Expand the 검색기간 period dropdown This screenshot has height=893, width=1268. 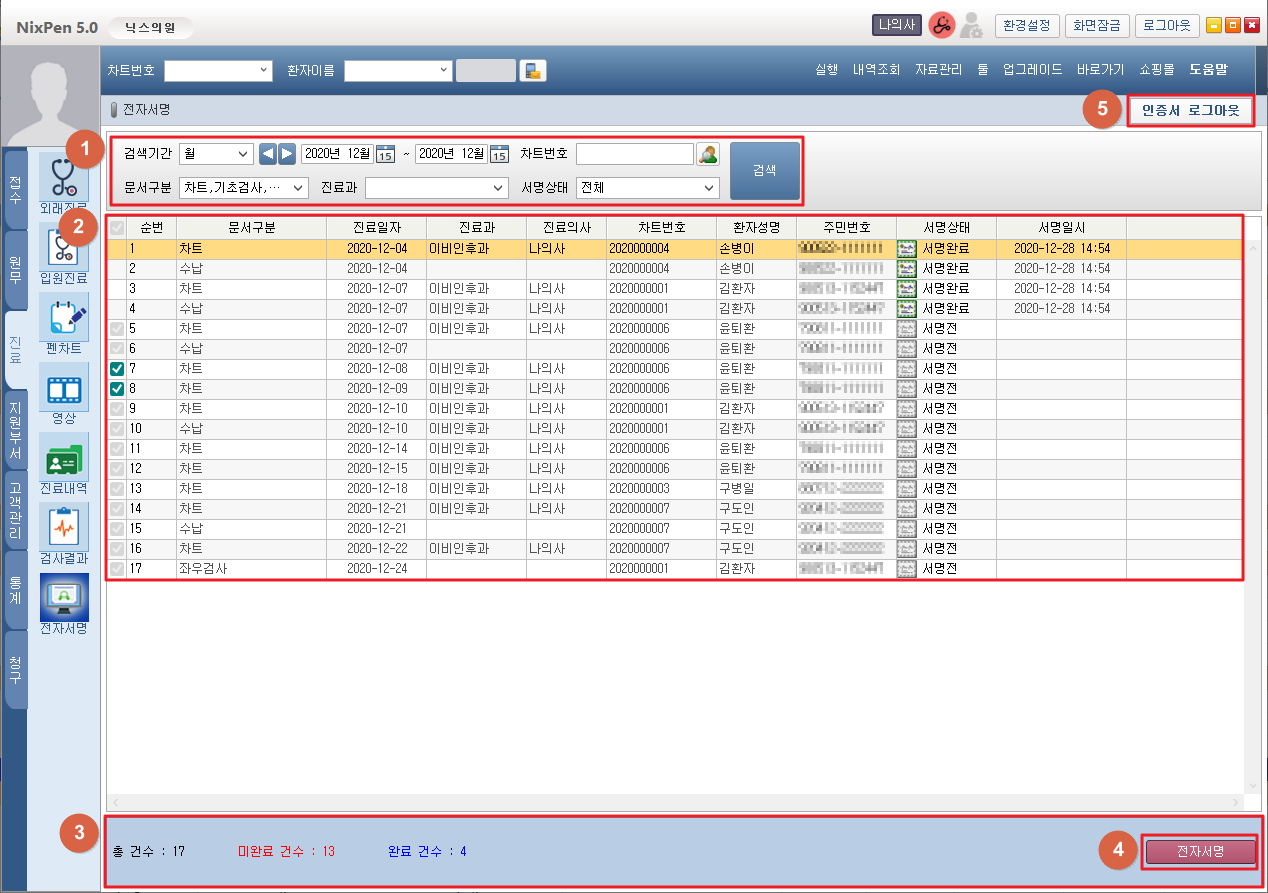pyautogui.click(x=215, y=154)
